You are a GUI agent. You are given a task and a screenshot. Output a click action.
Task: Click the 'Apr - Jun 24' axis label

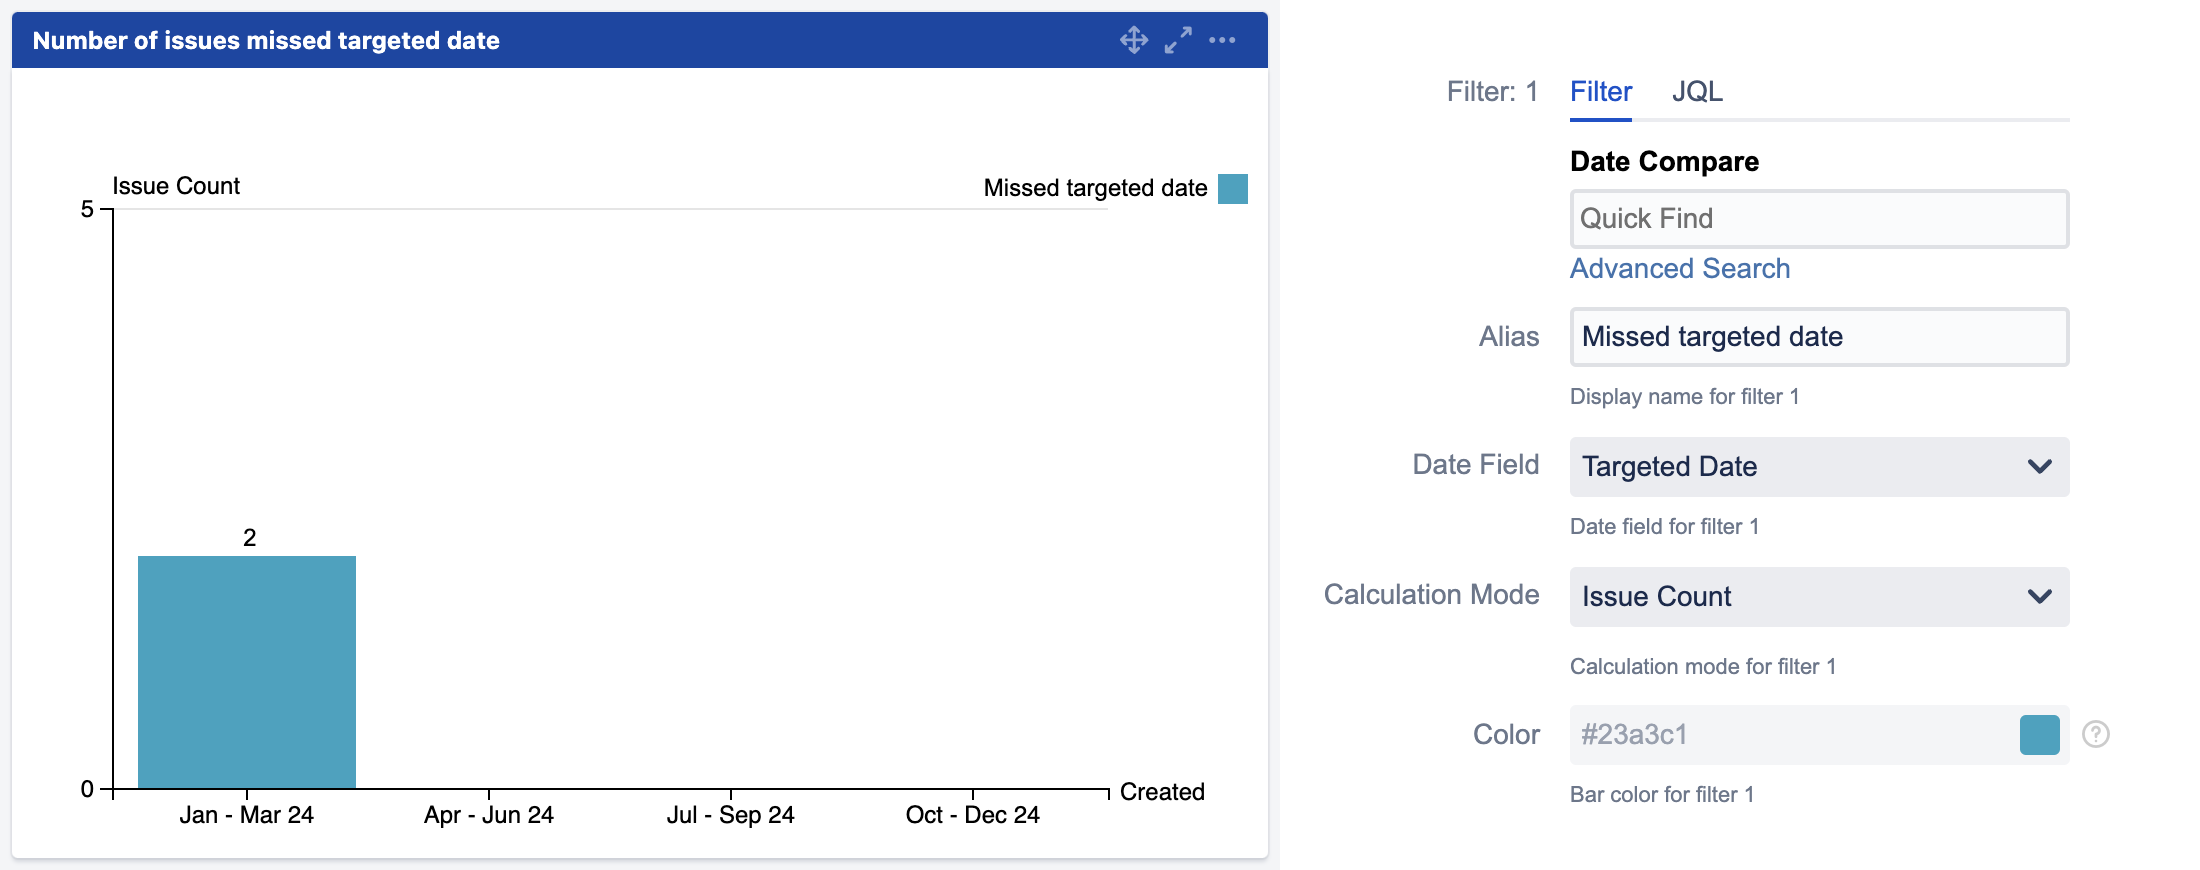(x=489, y=815)
